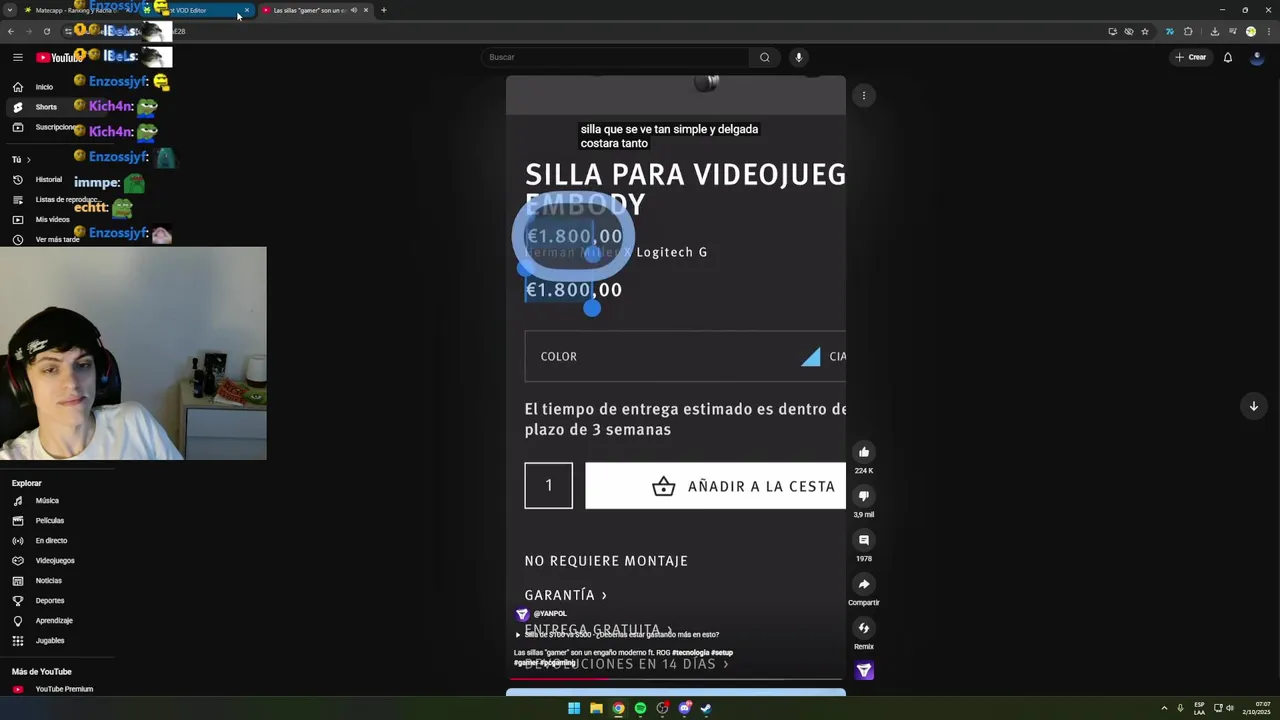This screenshot has width=1280, height=720.
Task: Open taskbar volume control
Action: tap(1229, 708)
